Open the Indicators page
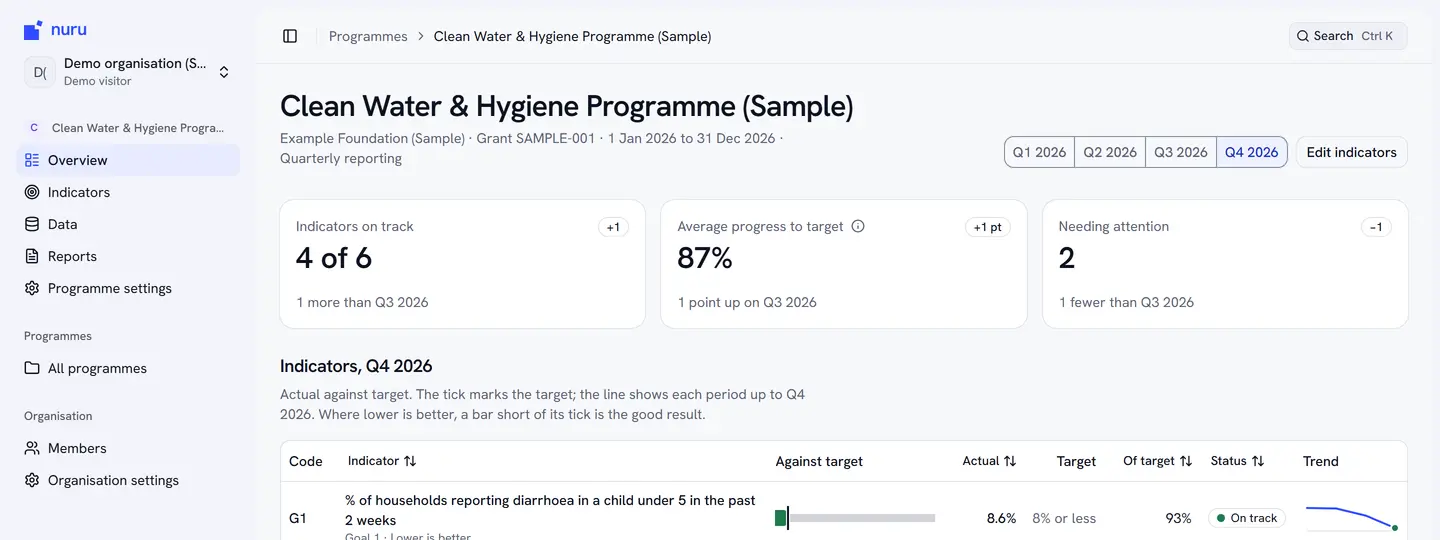Image resolution: width=1440 pixels, height=540 pixels. click(128, 192)
